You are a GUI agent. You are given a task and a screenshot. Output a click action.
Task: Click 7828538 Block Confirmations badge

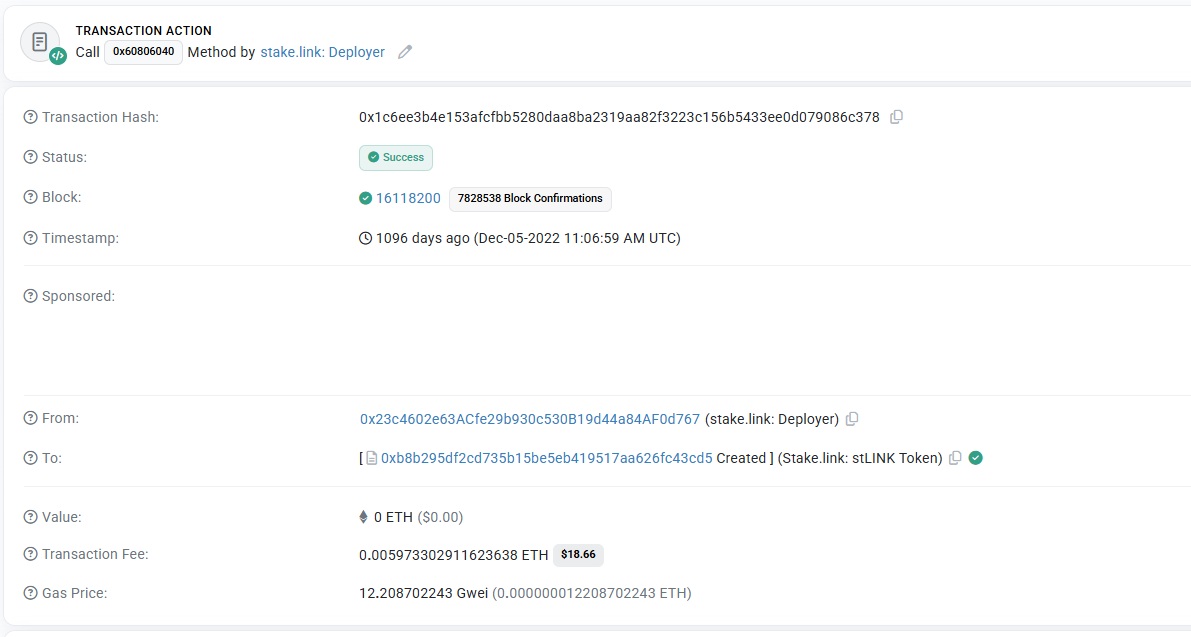click(x=530, y=198)
